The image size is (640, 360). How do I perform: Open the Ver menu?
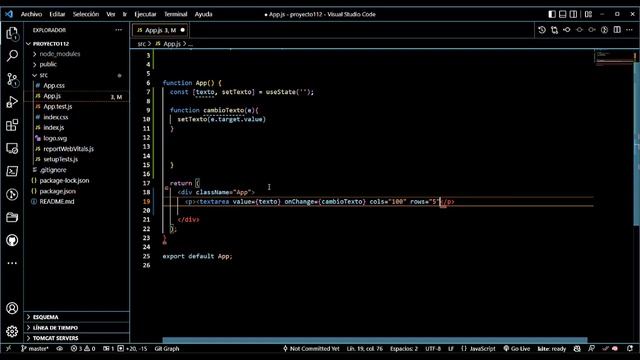coord(111,14)
